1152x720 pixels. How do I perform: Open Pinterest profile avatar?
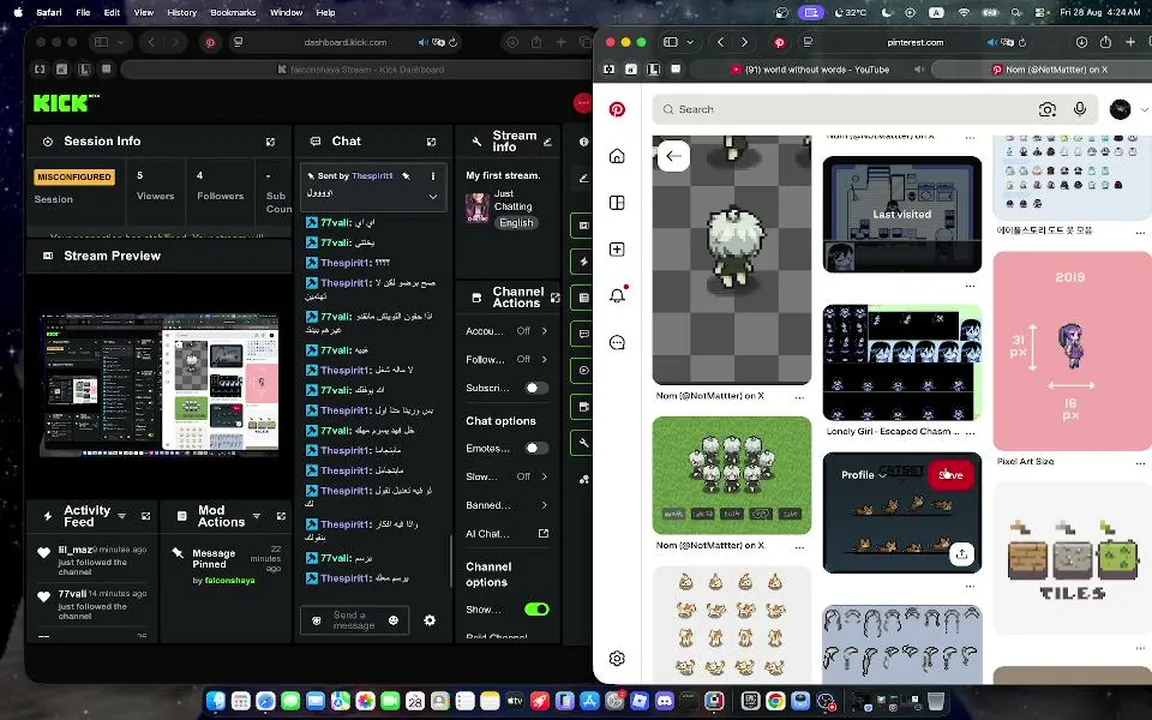pyautogui.click(x=1120, y=109)
